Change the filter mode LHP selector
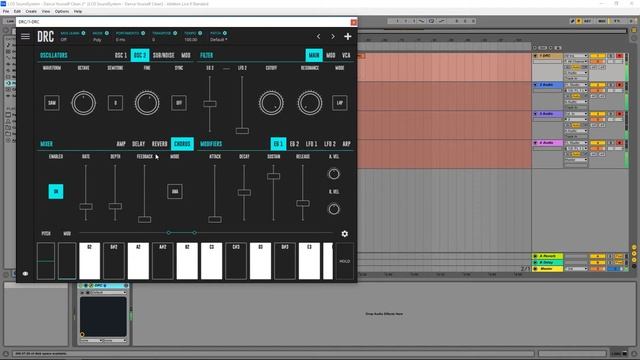This screenshot has width=640, height=360. (340, 103)
